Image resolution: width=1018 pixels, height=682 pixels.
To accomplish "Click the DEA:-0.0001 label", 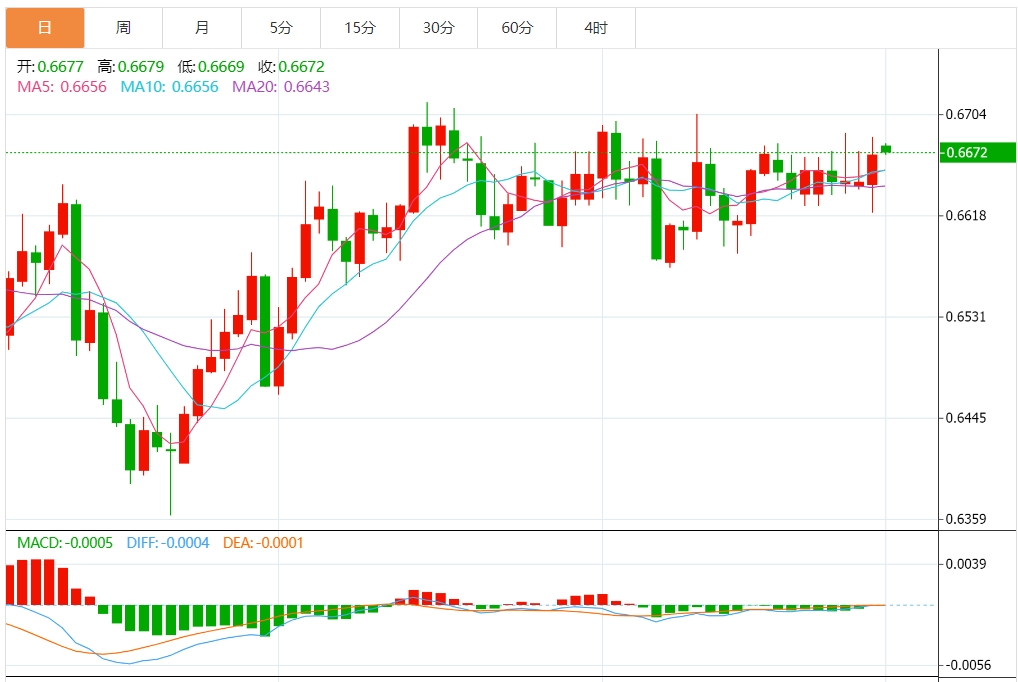I will [263, 543].
